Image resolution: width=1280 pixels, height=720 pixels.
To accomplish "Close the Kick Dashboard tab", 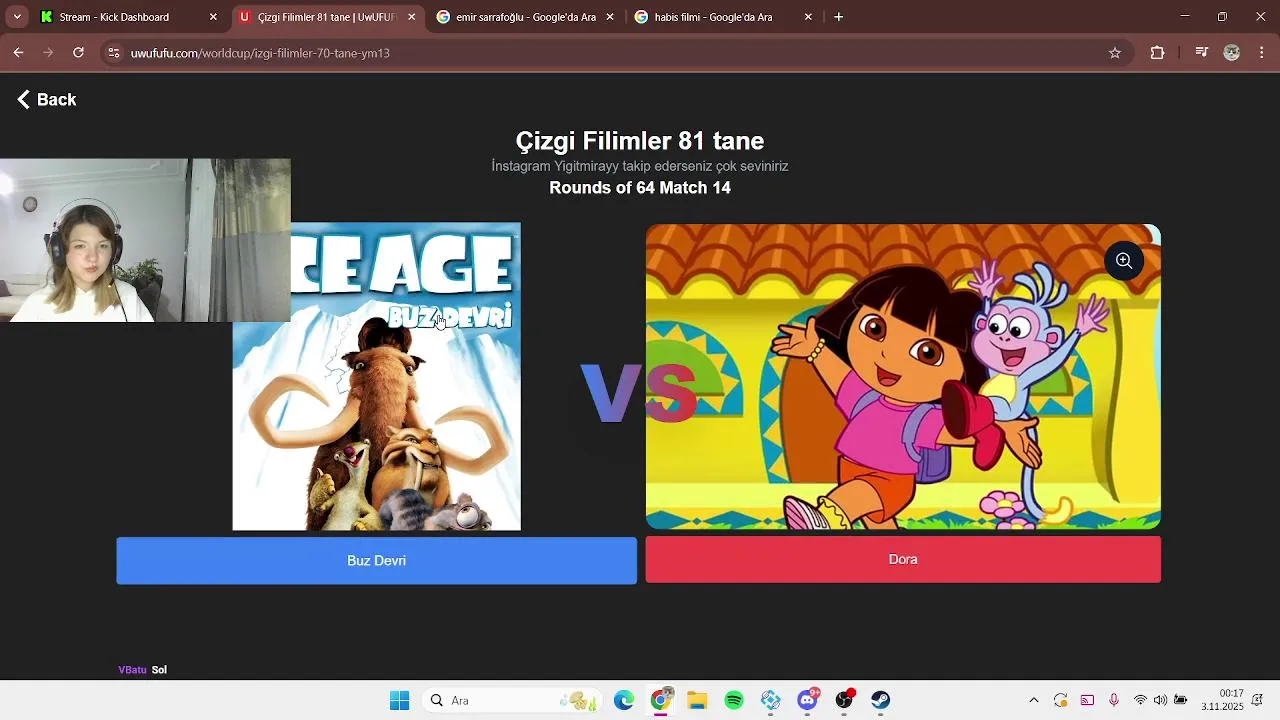I will tap(213, 17).
